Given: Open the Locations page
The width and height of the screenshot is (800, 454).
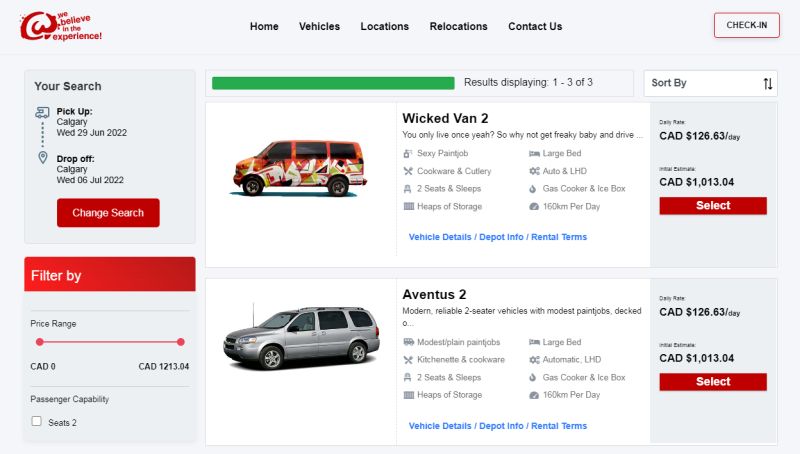Looking at the screenshot, I should (x=385, y=27).
